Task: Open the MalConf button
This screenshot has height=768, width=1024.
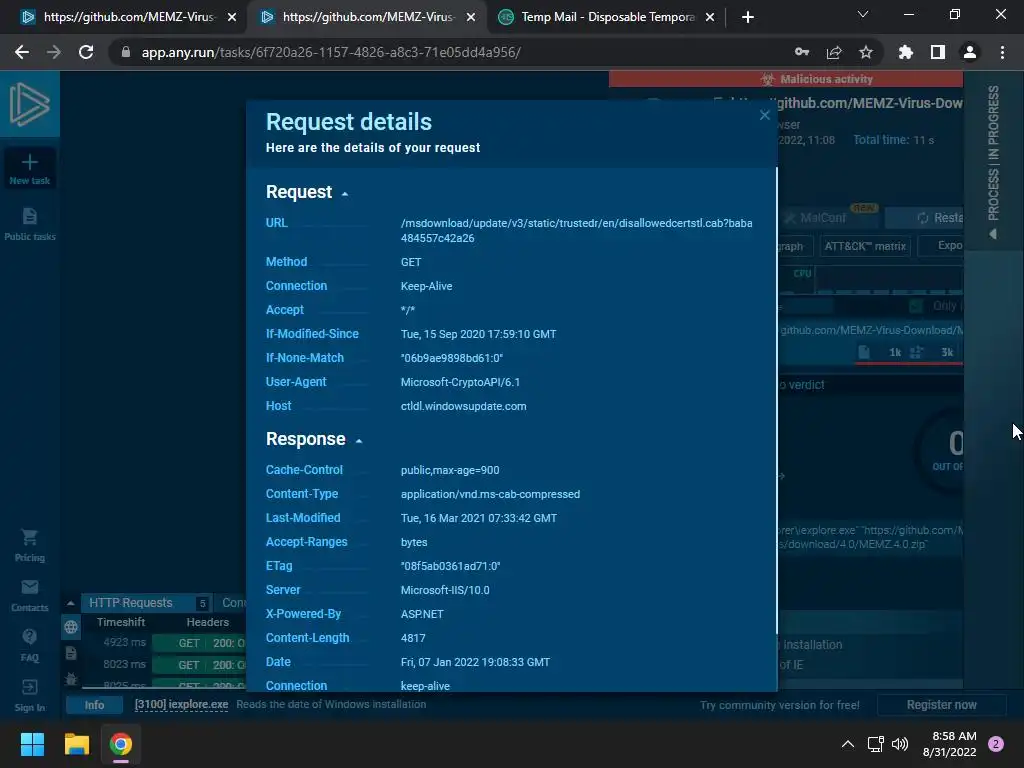Action: click(822, 218)
